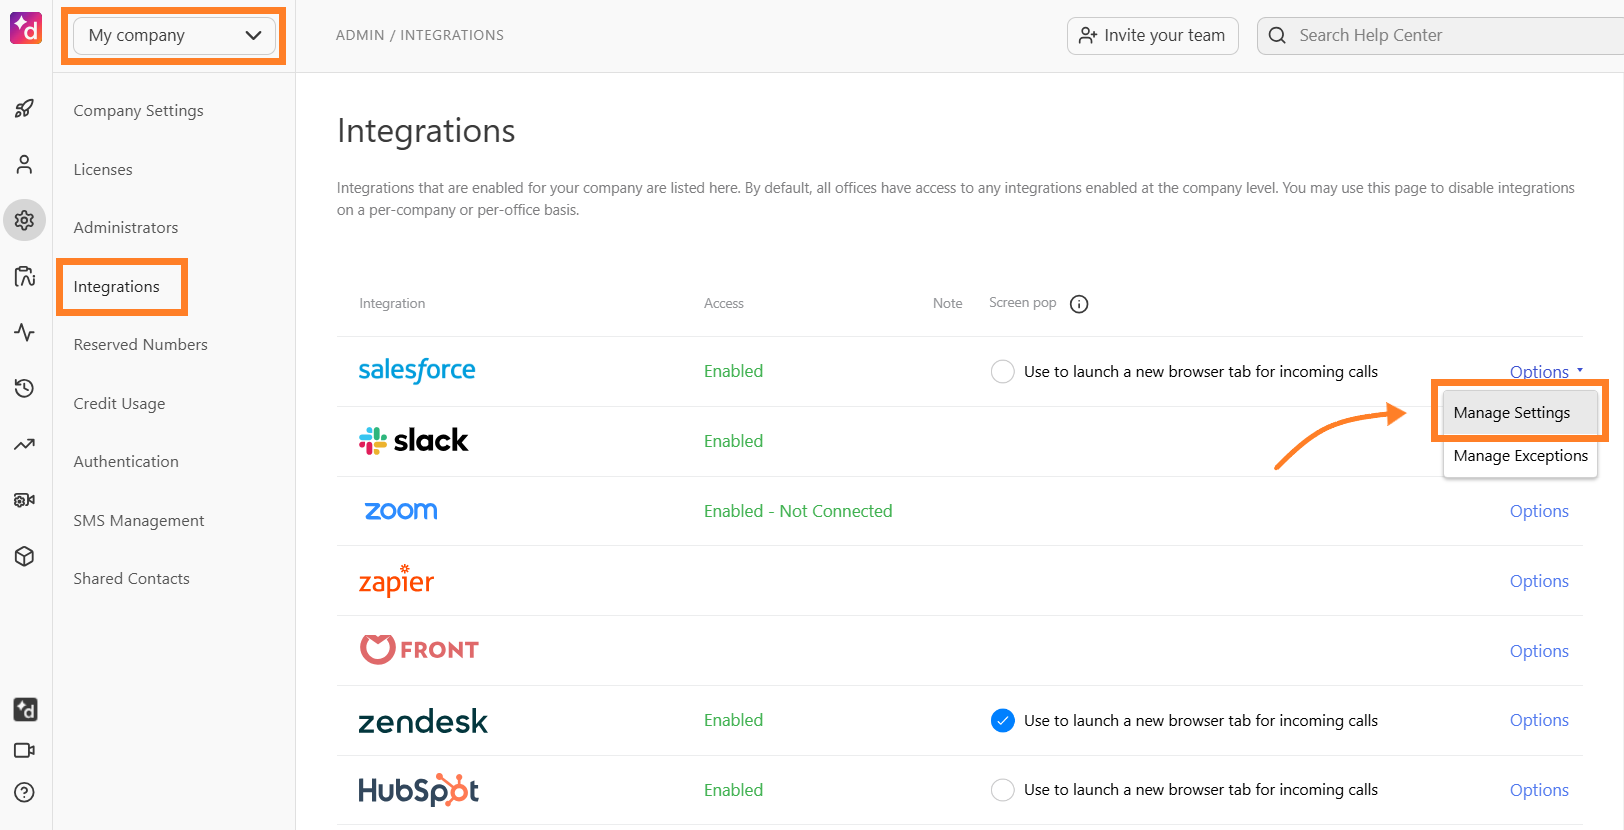Screen dimensions: 1624x830
Task: Click Zoom 'Enabled - Not Connected' status
Action: [x=798, y=511]
